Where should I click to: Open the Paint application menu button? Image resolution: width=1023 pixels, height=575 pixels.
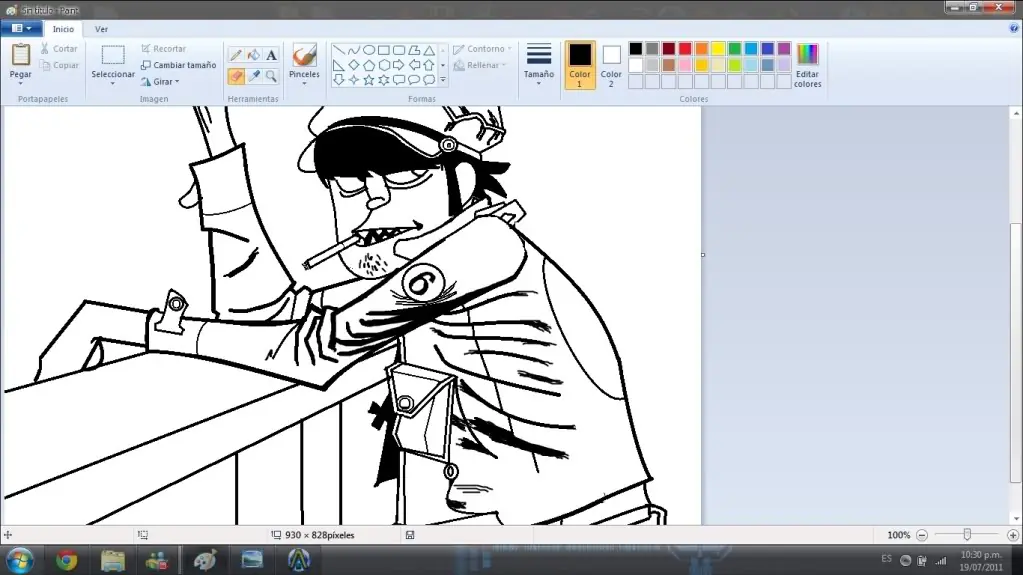point(21,29)
